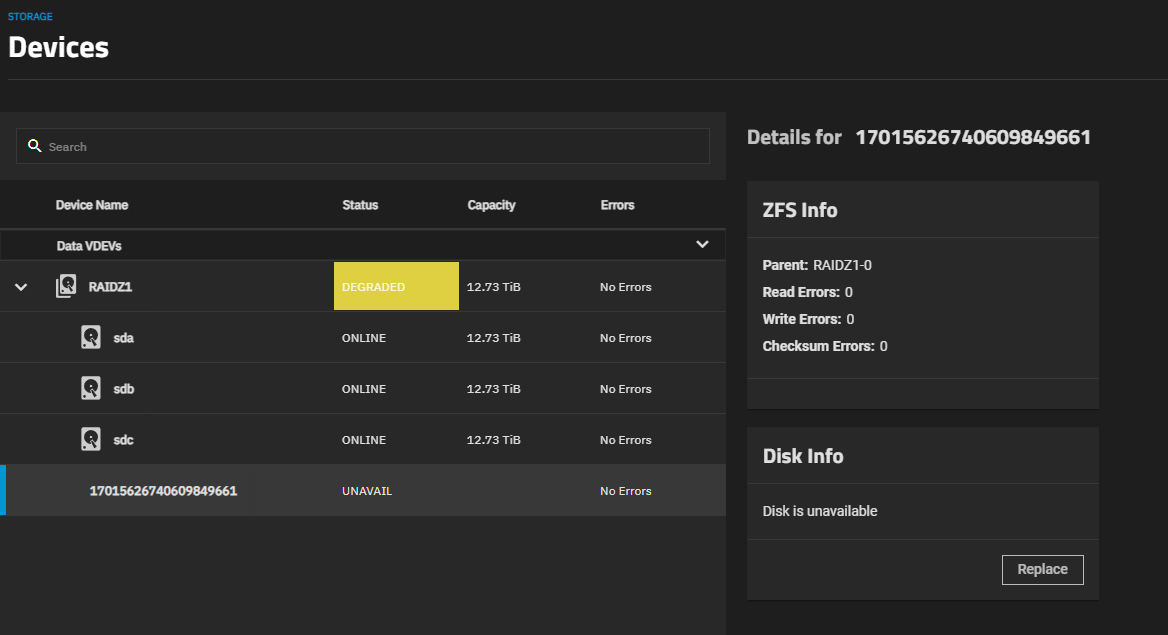This screenshot has width=1168, height=635.
Task: Open the STORAGE breadcrumb link
Action: [x=30, y=16]
